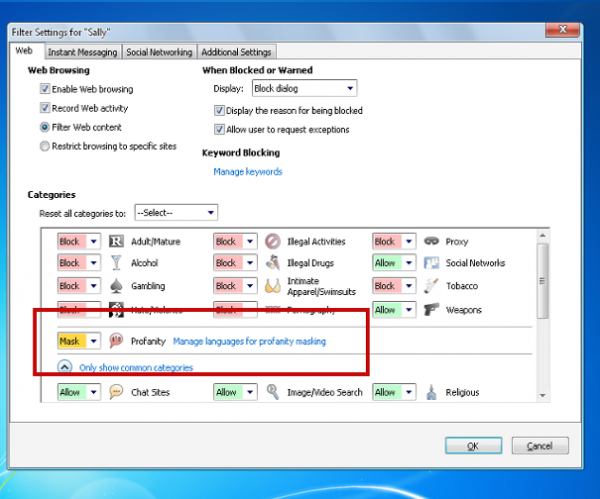Click the Religious church icon

click(x=431, y=392)
